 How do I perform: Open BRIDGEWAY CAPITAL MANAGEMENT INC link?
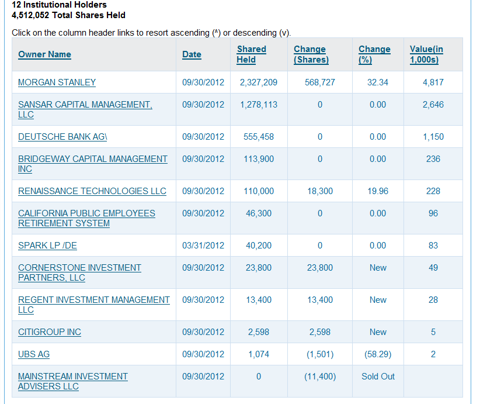pos(93,164)
